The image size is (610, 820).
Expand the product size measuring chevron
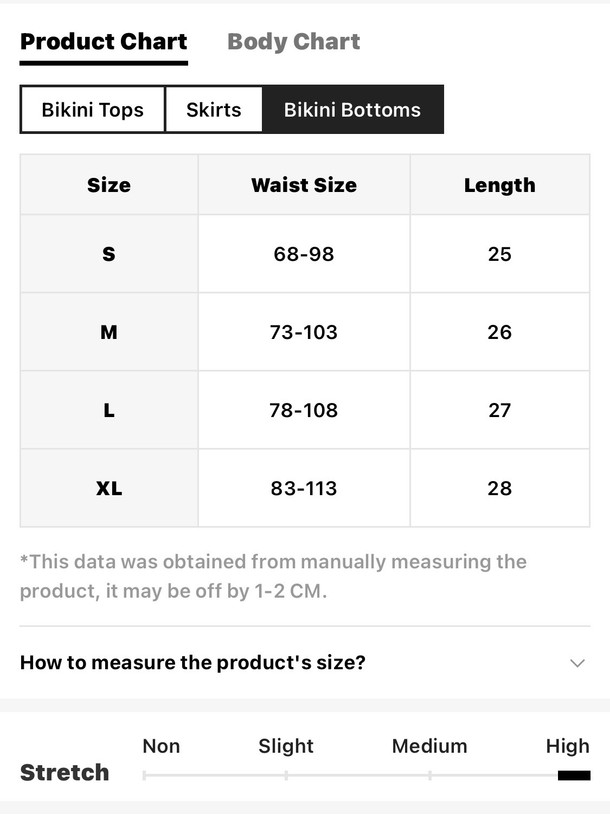pyautogui.click(x=577, y=663)
